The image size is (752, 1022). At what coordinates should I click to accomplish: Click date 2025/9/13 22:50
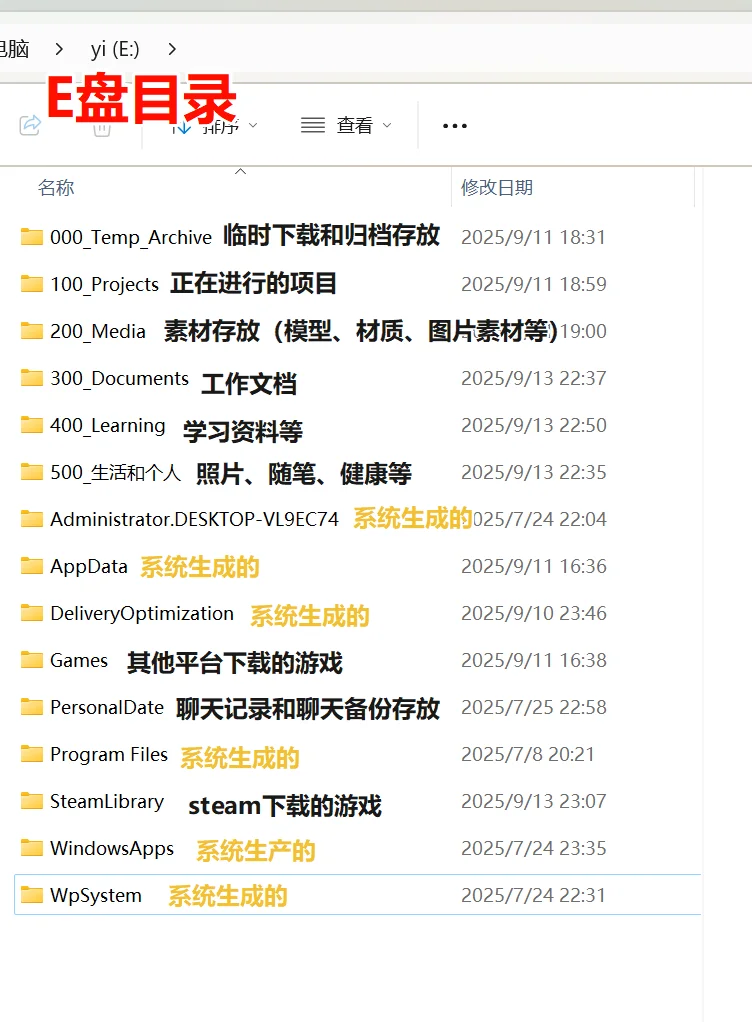click(534, 425)
